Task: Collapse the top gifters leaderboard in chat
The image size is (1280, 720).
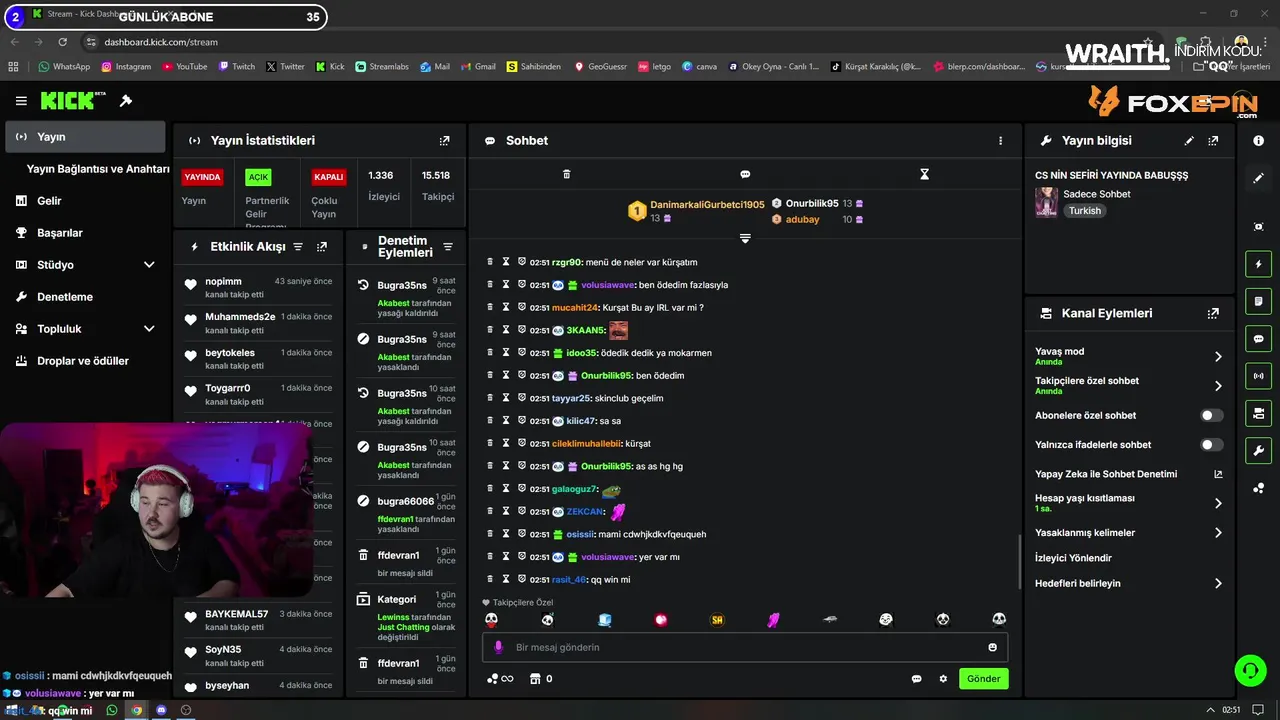Action: 745,238
